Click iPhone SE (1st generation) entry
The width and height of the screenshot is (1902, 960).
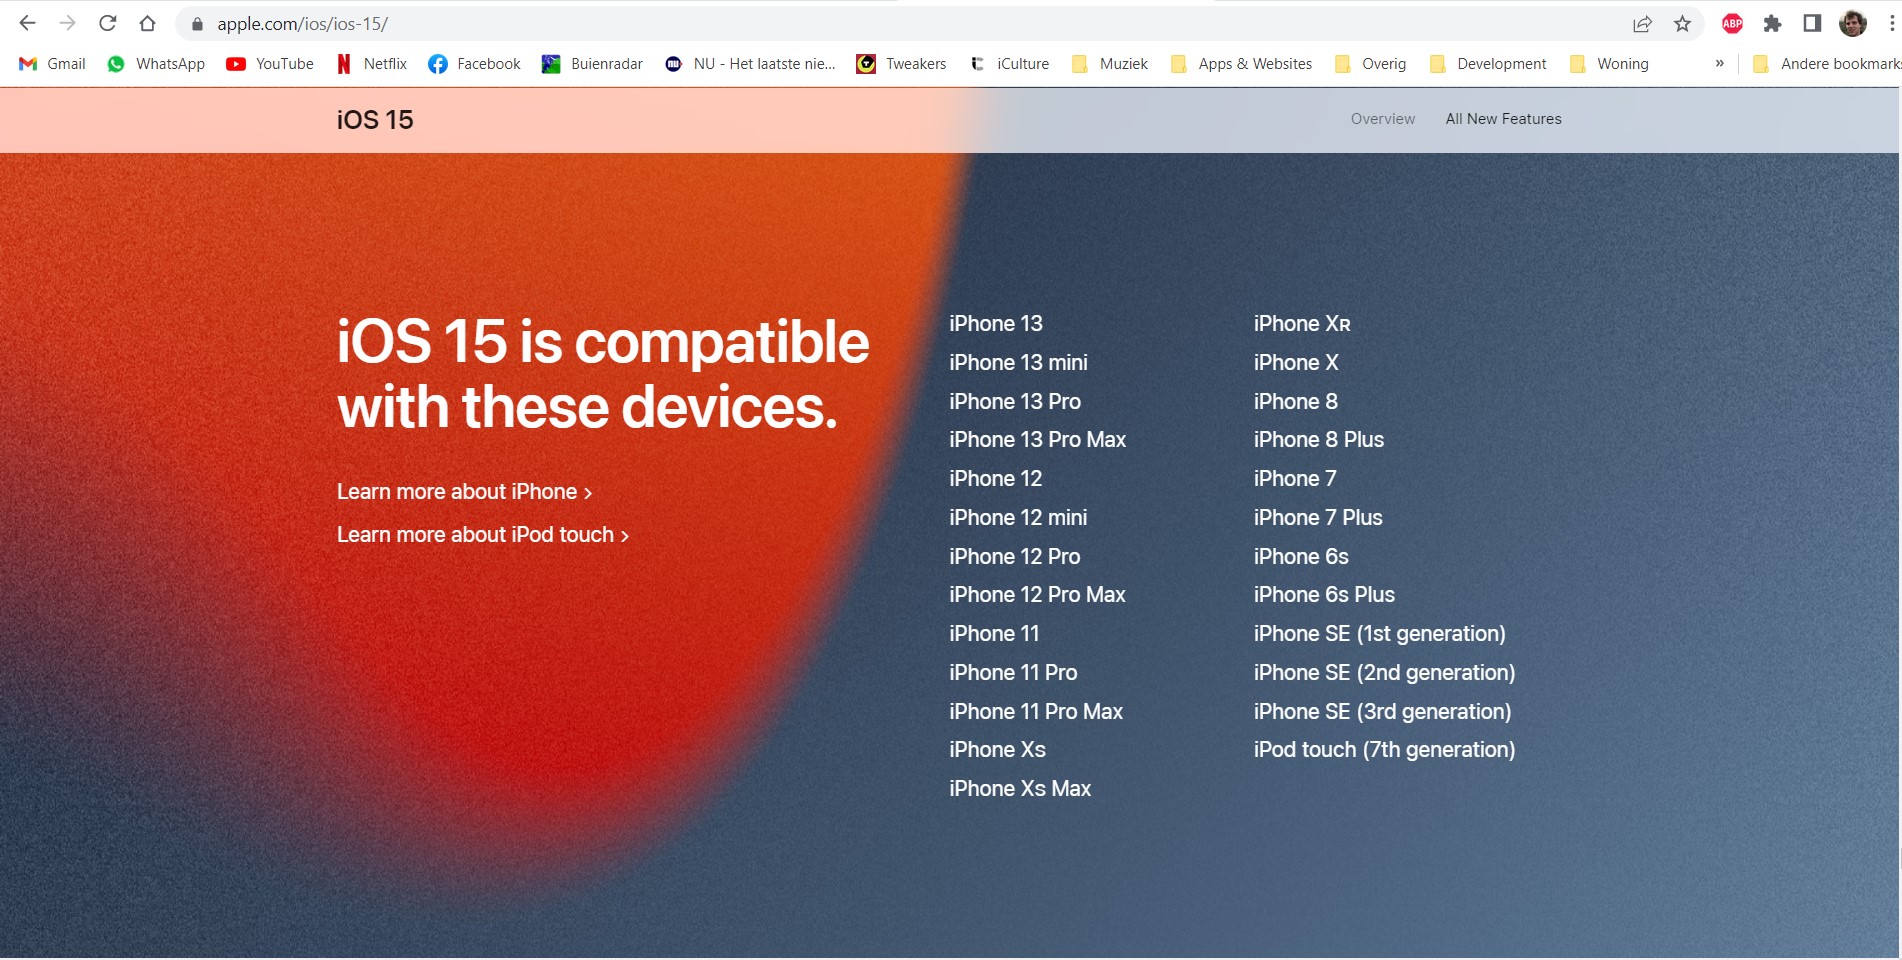tap(1380, 634)
